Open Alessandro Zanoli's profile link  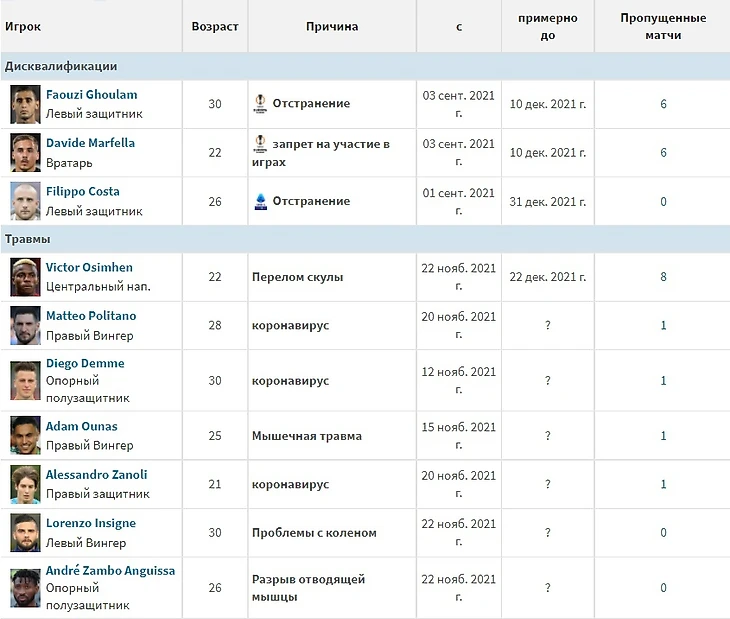click(96, 474)
